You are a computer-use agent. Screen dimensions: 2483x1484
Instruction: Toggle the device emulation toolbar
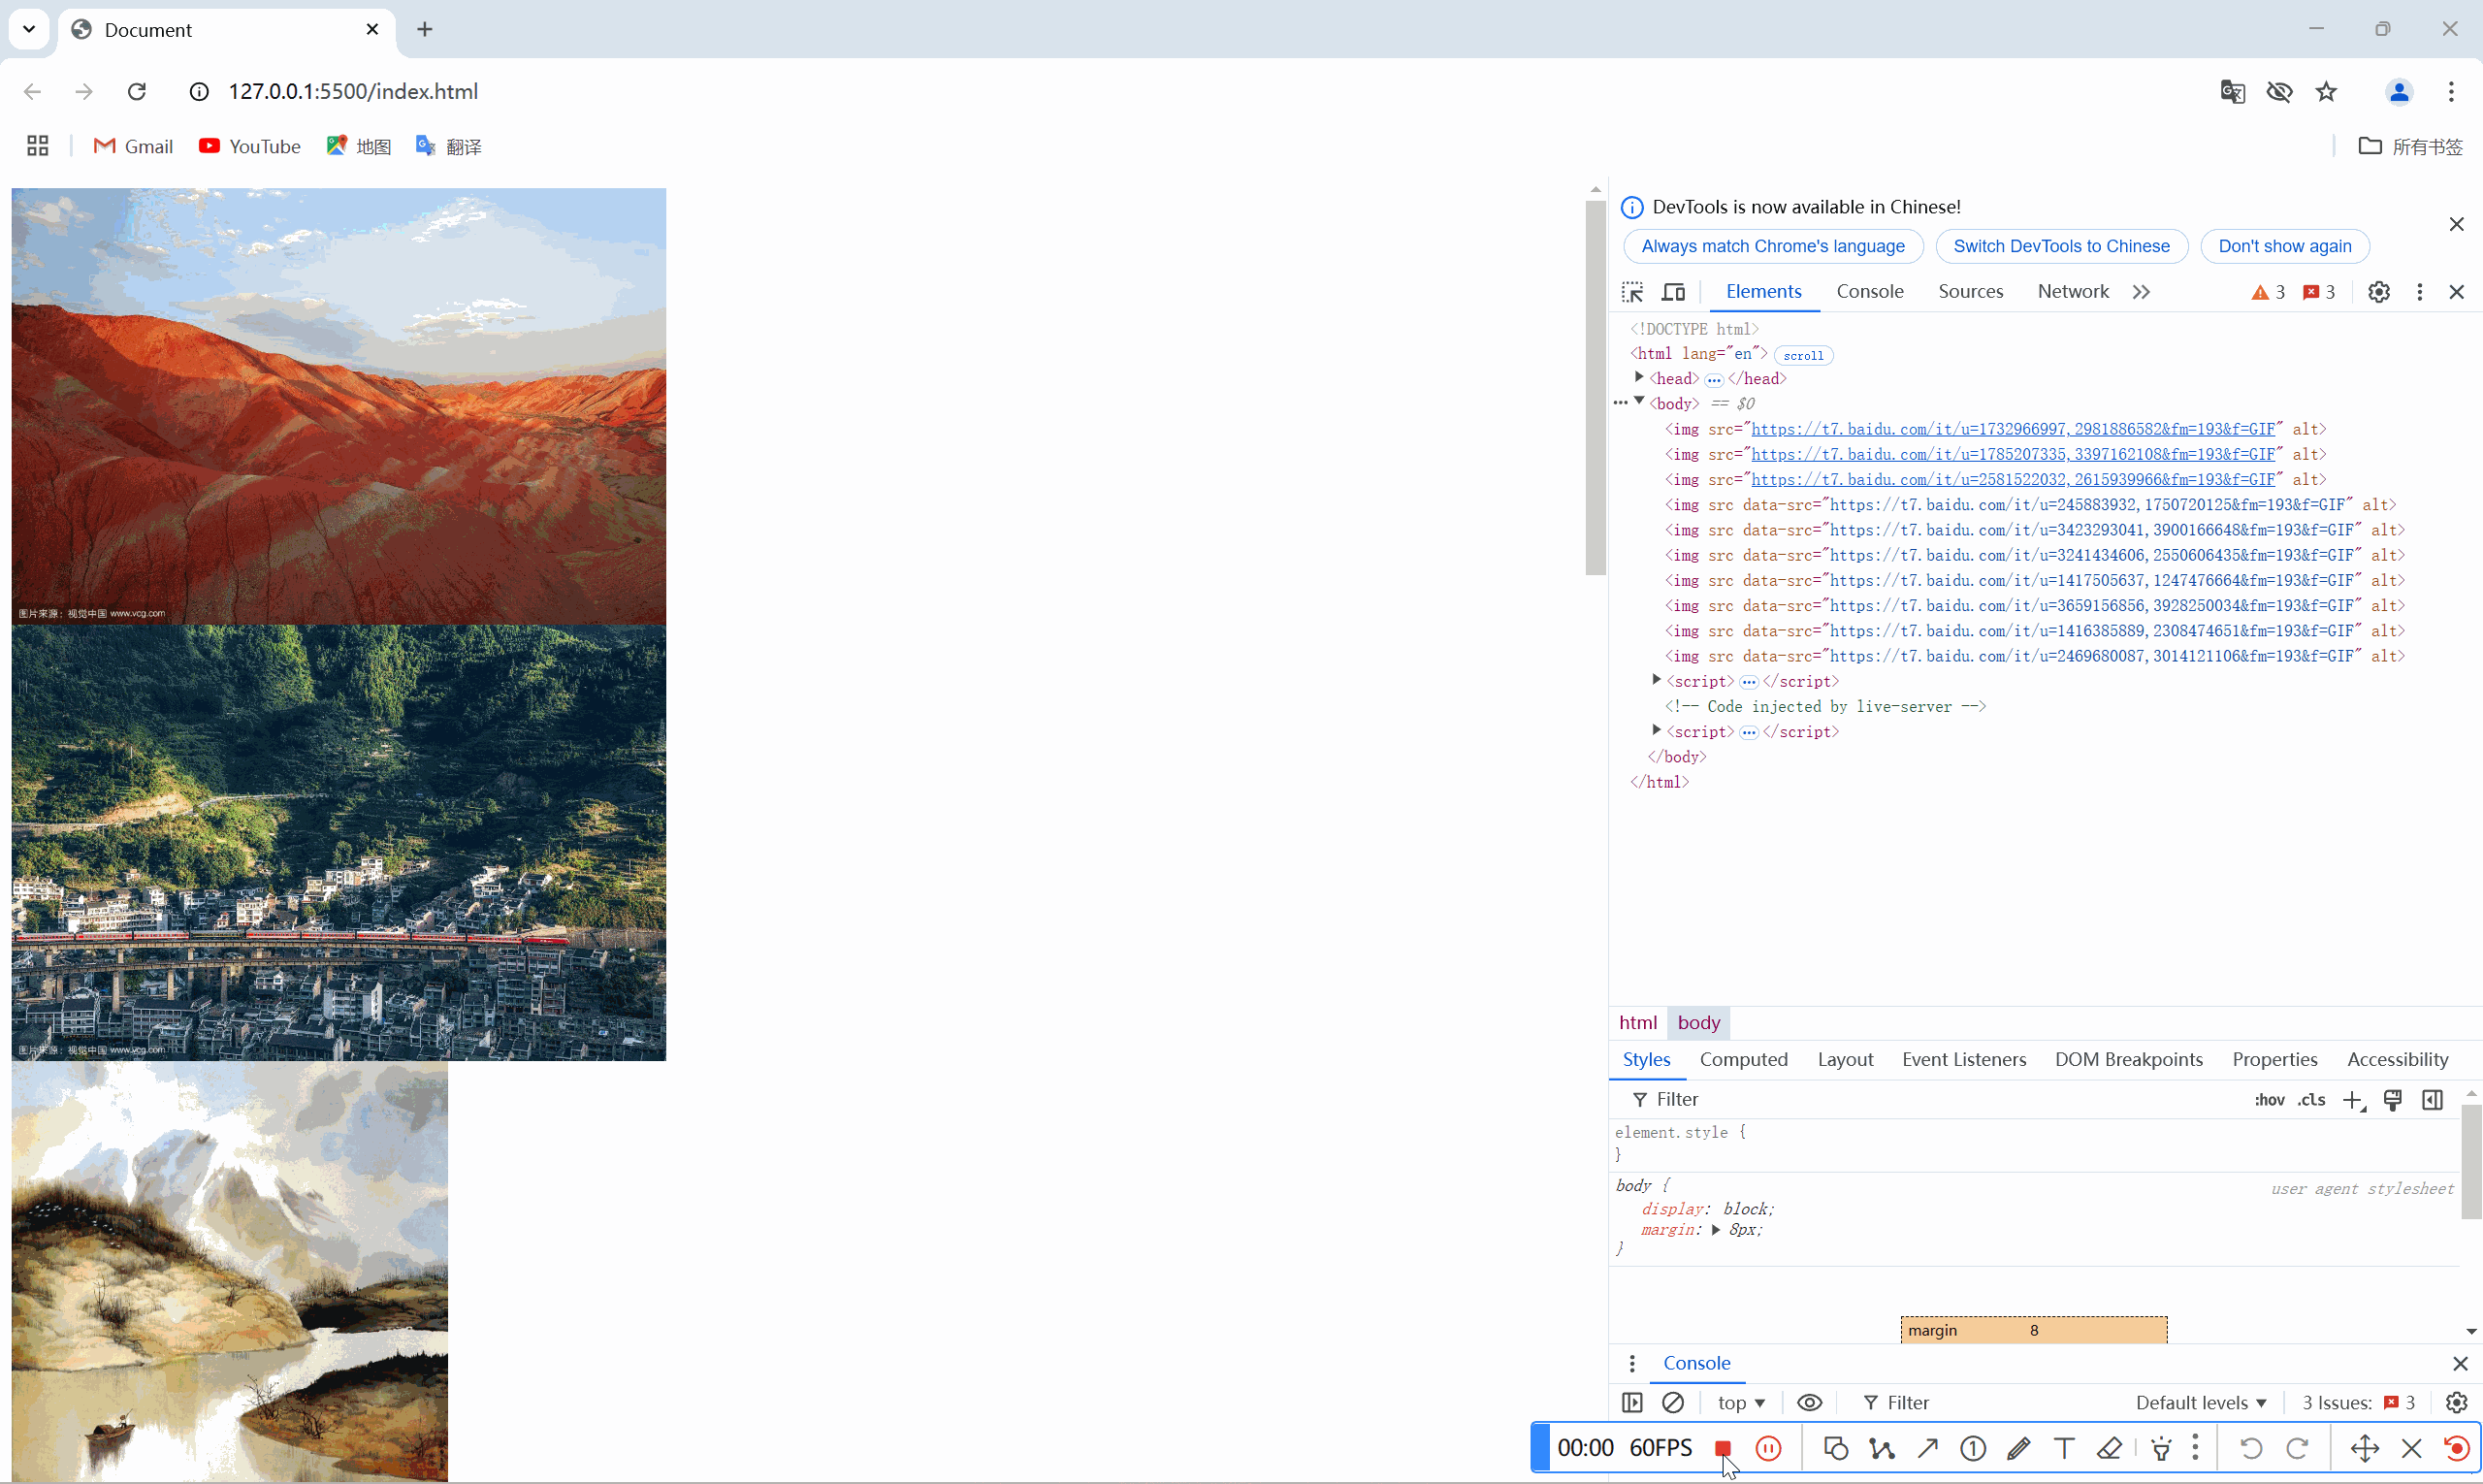coord(1672,291)
